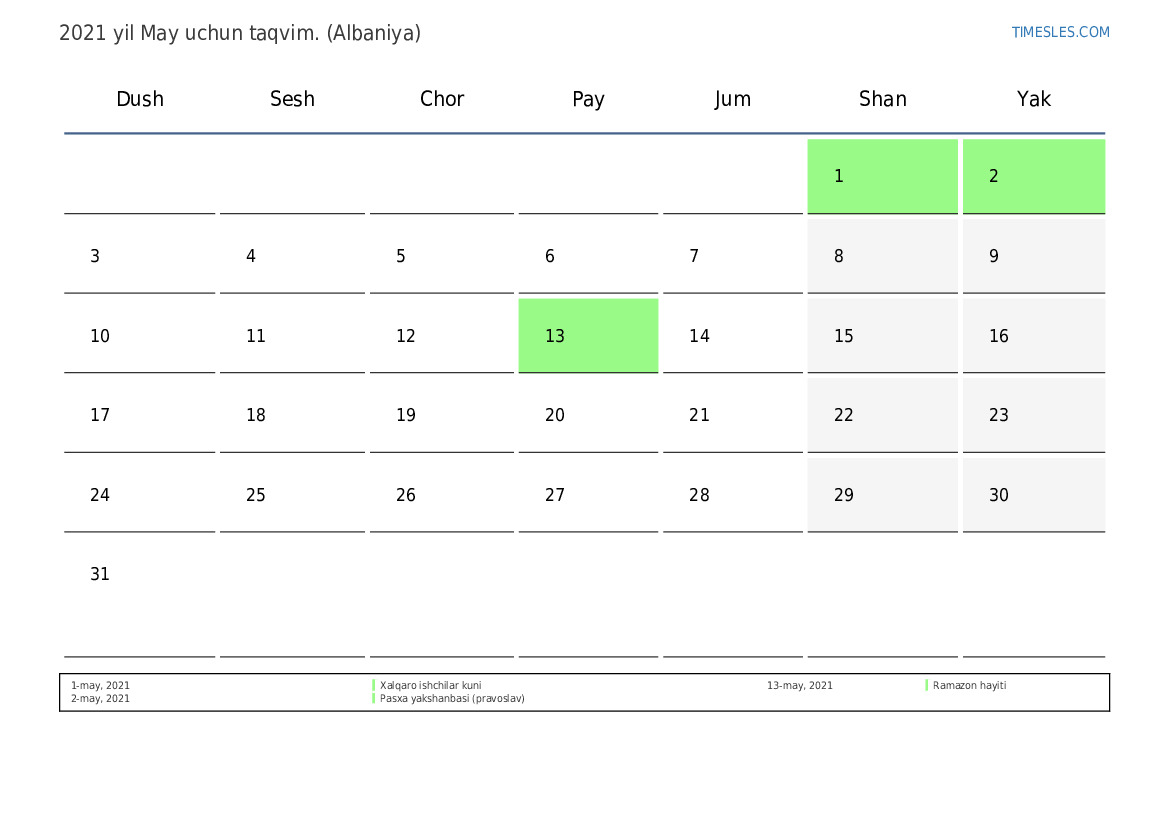Click the calendar title for May 2021

[x=240, y=33]
